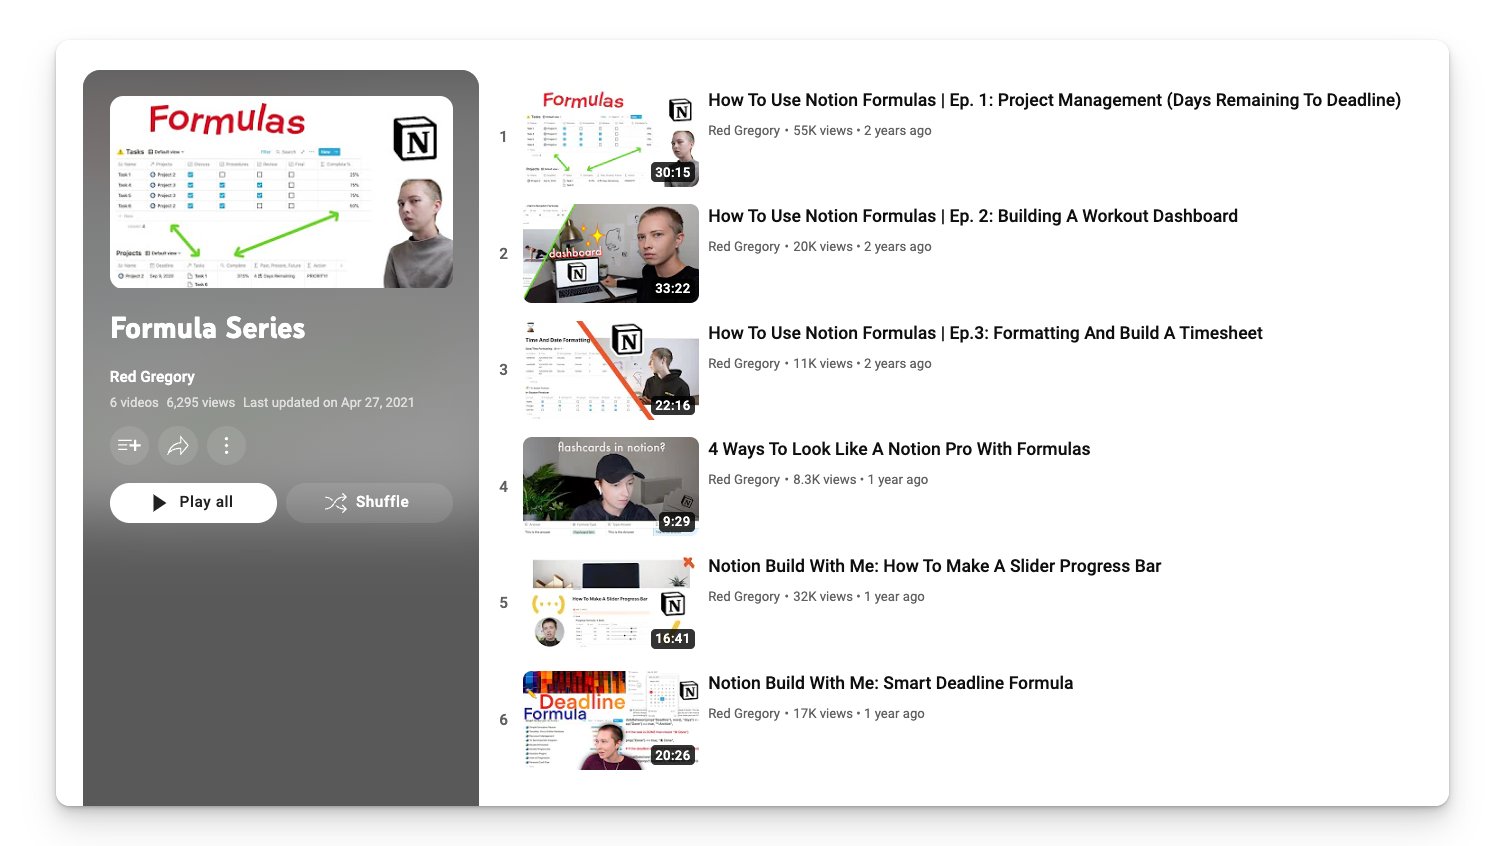Select Red Gregory link under 4 Ways video
1504x846 pixels.
744,480
